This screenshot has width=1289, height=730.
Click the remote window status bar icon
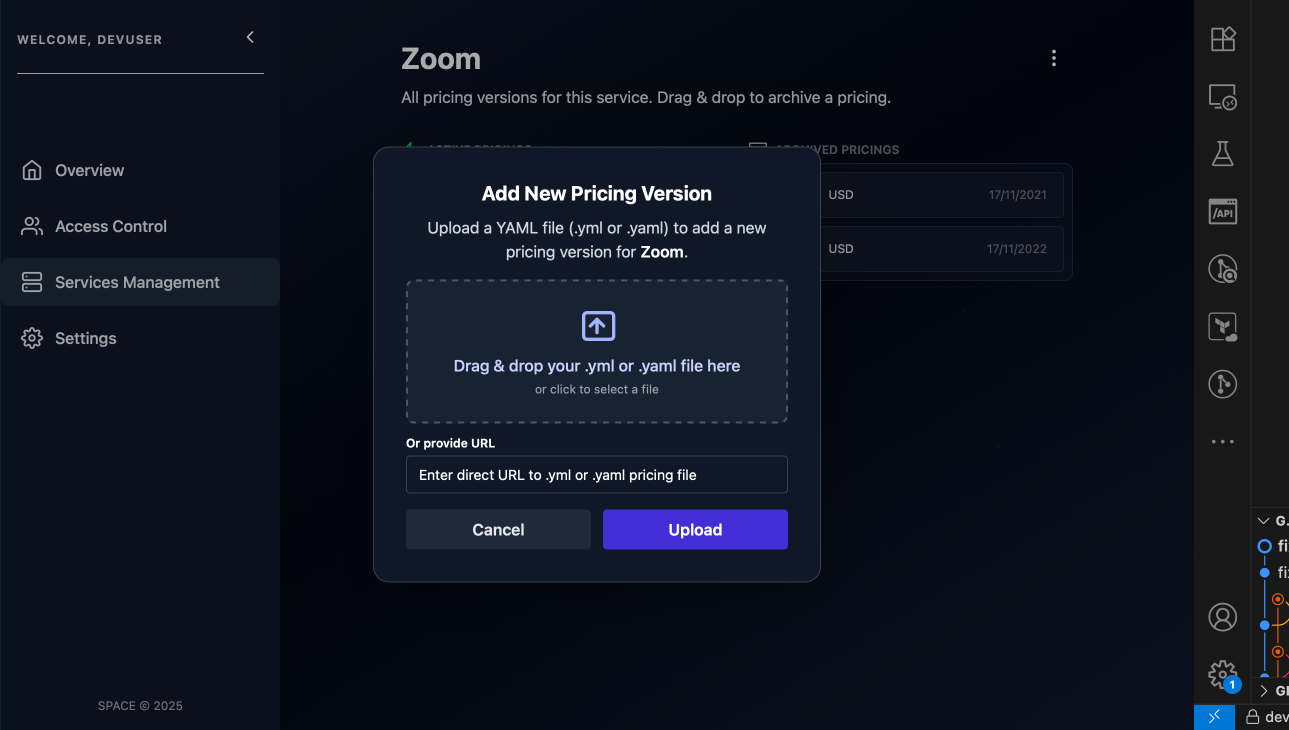1214,717
